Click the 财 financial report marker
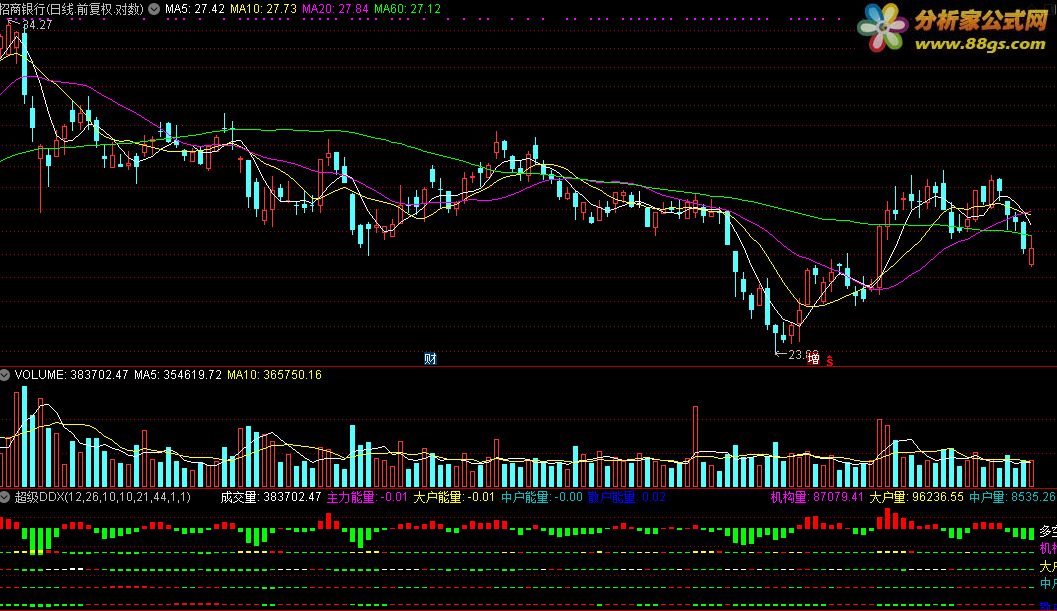1057x611 pixels. click(x=430, y=359)
